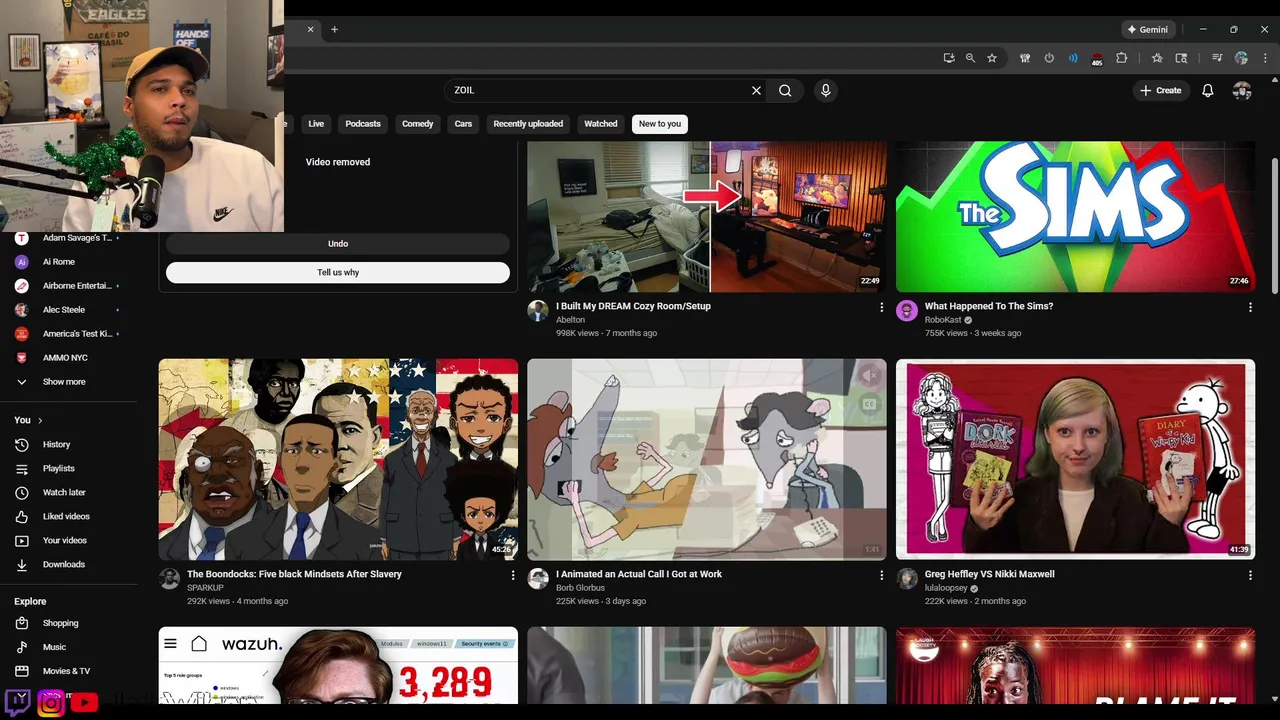Open the media control music-note icon

[1217, 58]
